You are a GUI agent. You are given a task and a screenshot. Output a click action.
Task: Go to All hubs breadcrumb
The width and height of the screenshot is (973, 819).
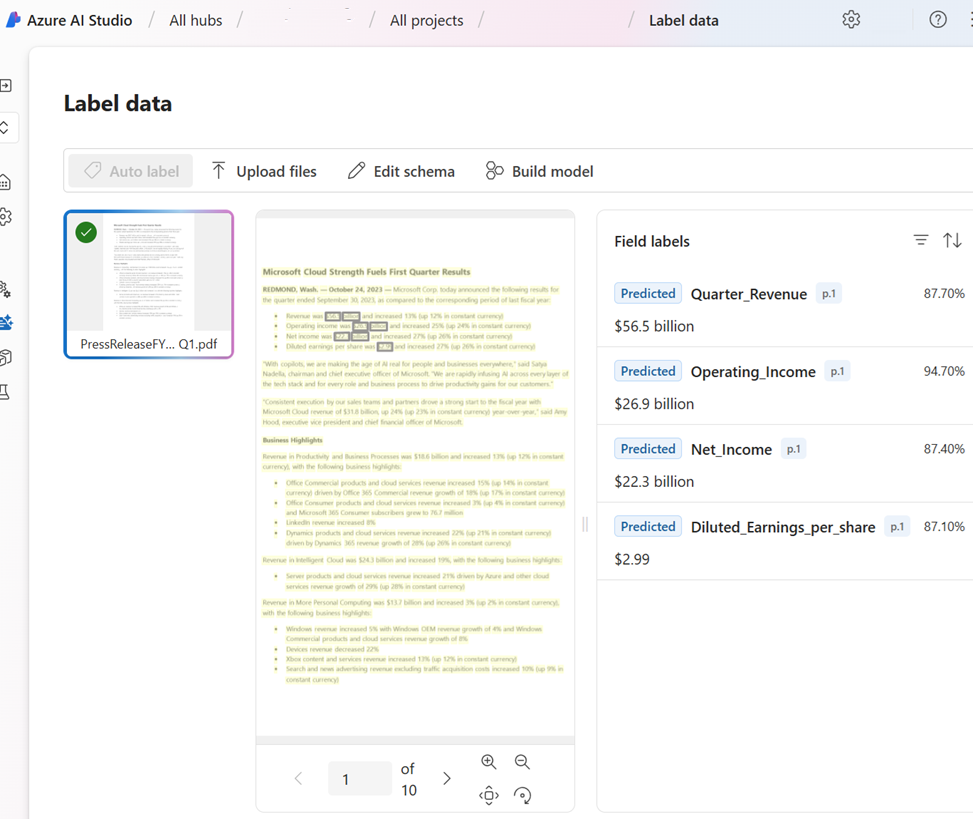[195, 20]
